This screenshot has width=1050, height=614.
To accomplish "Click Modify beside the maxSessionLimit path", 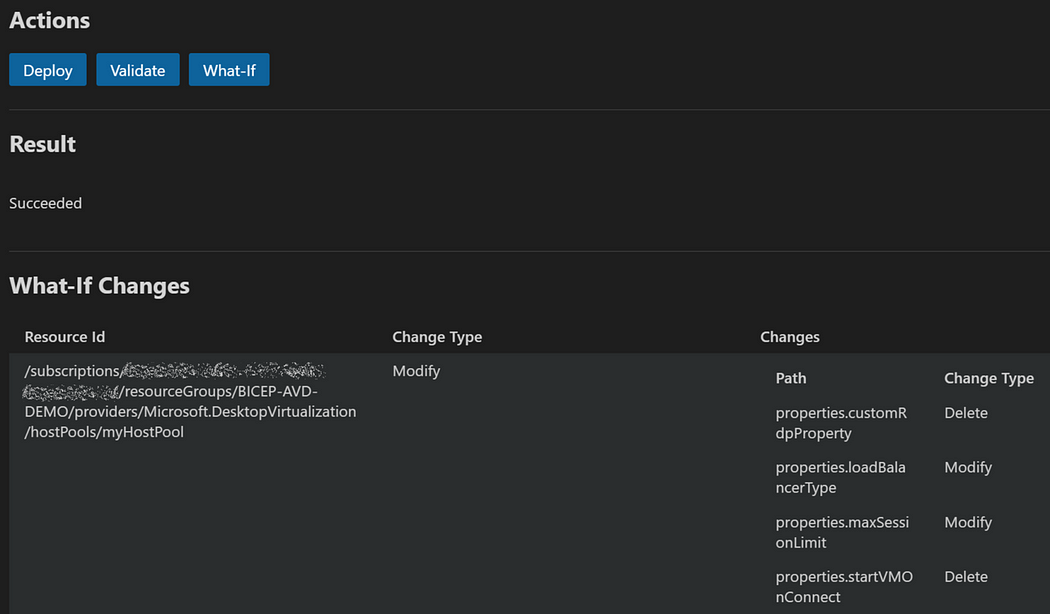I will 968,522.
